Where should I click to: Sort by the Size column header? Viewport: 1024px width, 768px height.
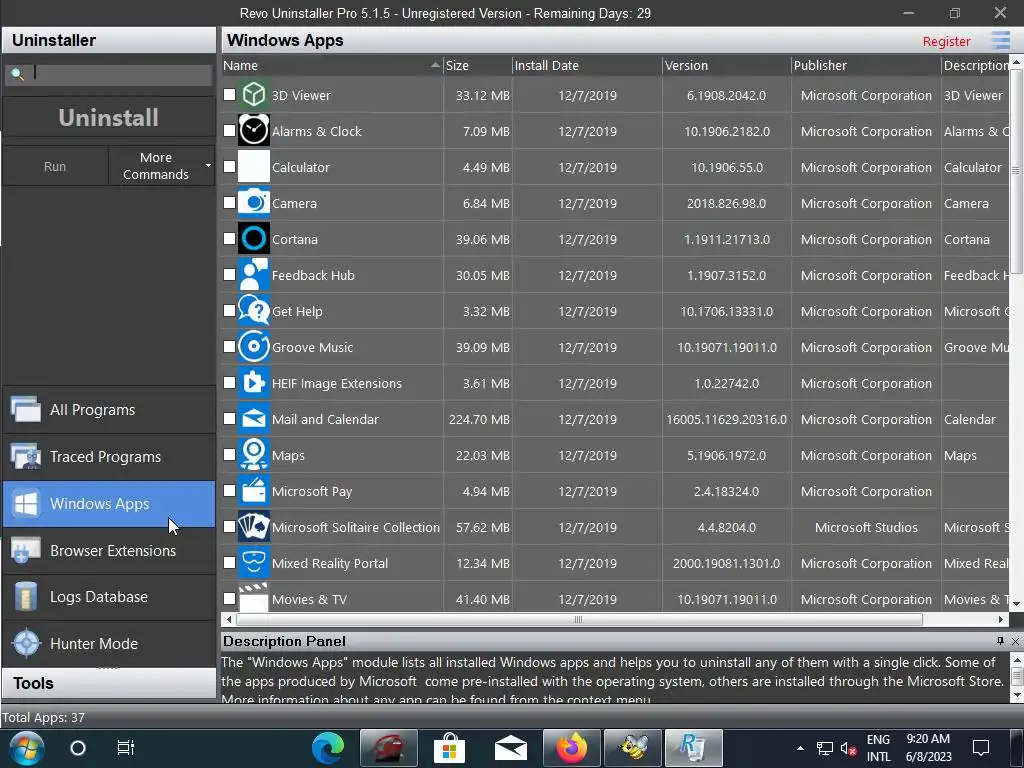point(477,65)
